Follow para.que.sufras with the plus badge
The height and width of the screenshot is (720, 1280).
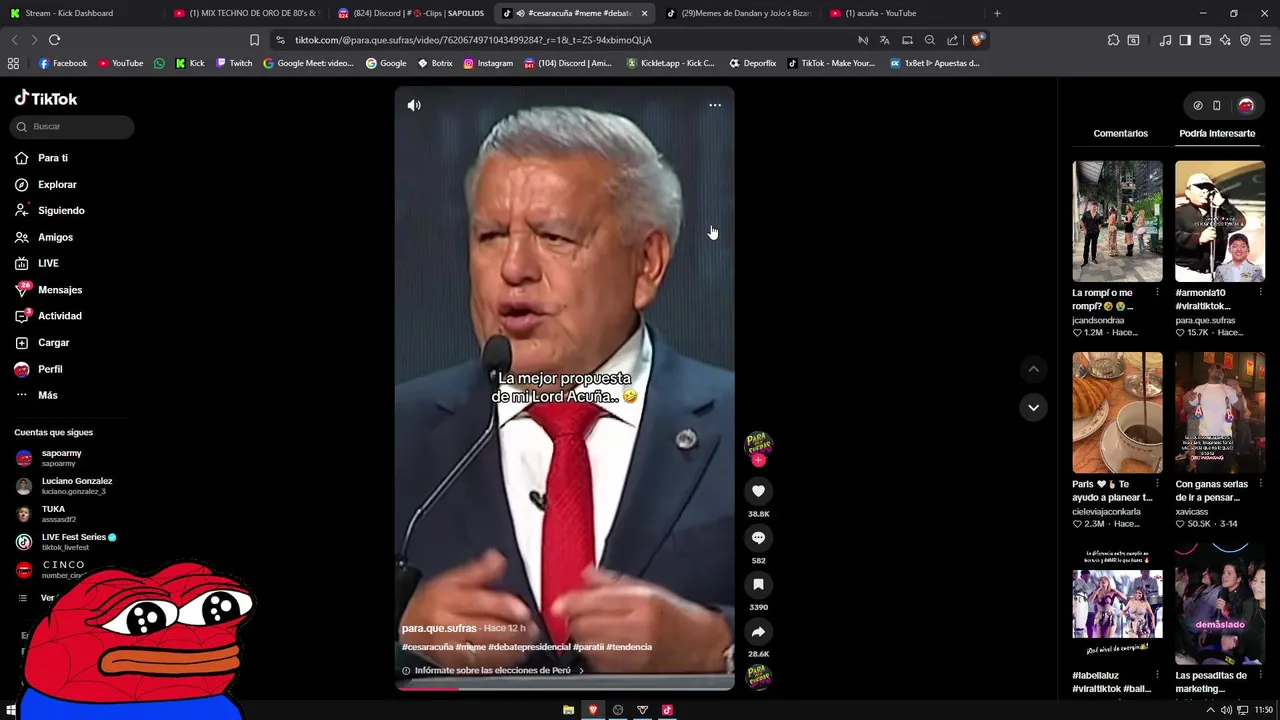click(x=759, y=460)
